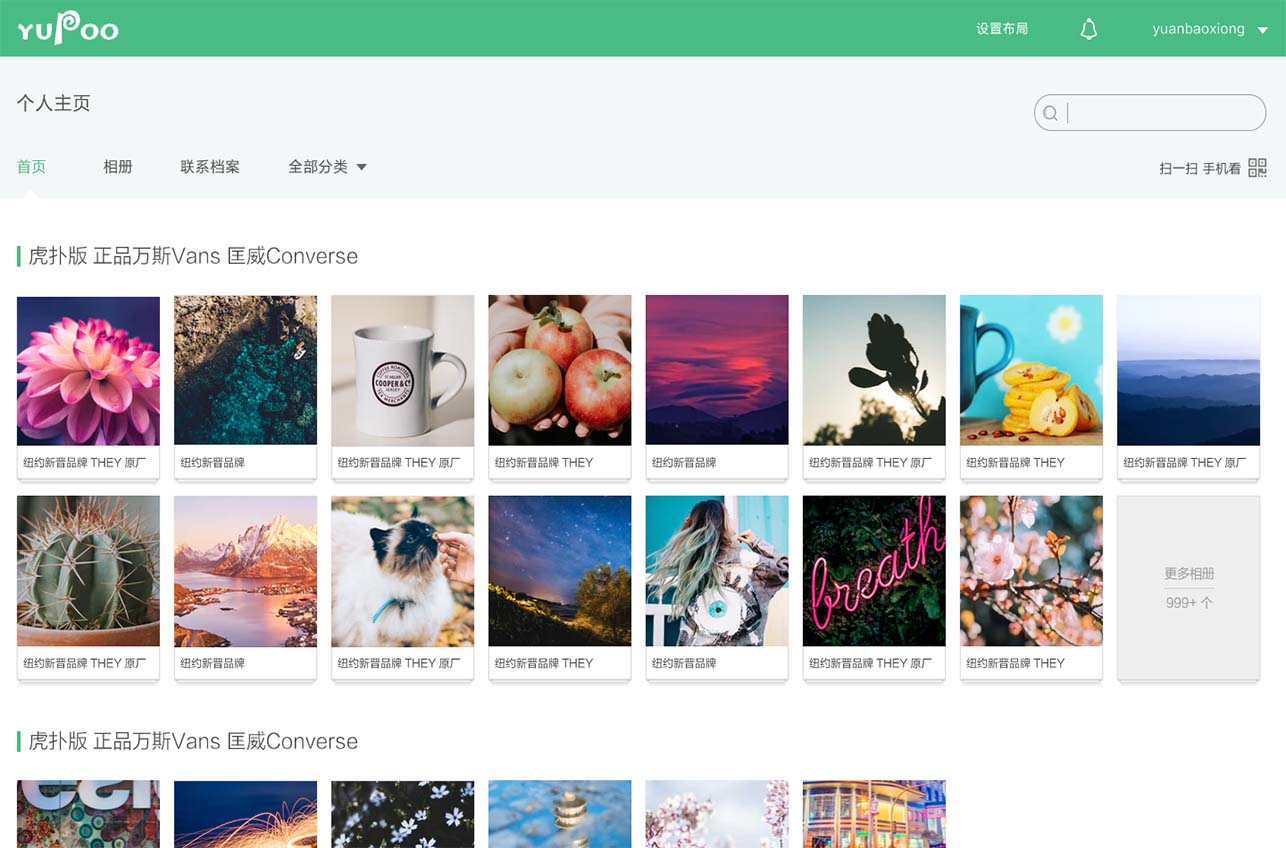Open the cactus thumbnail album

[x=88, y=571]
